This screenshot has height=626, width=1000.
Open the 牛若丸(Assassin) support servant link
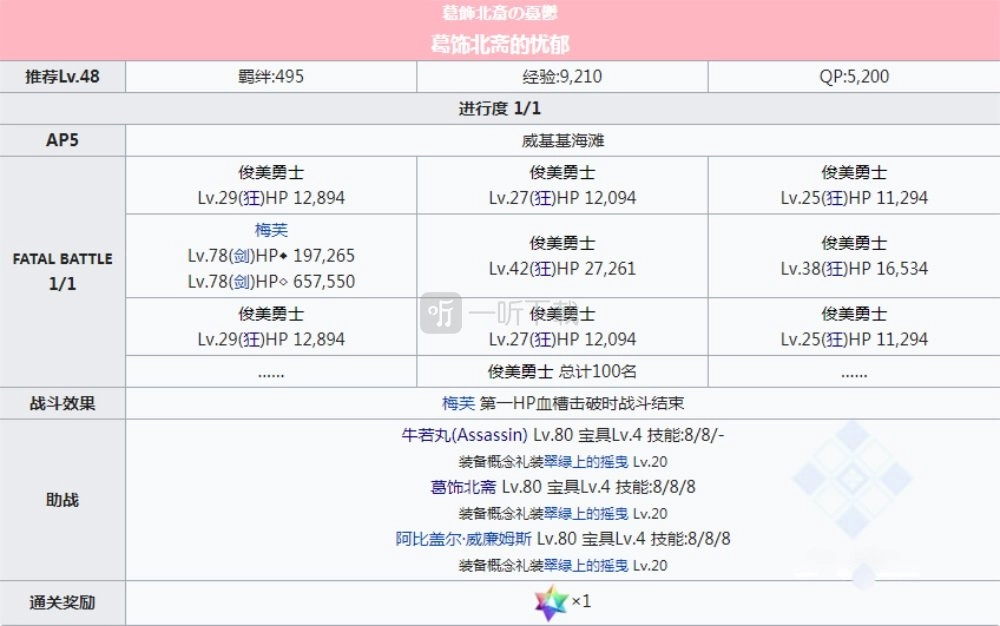pyautogui.click(x=464, y=435)
